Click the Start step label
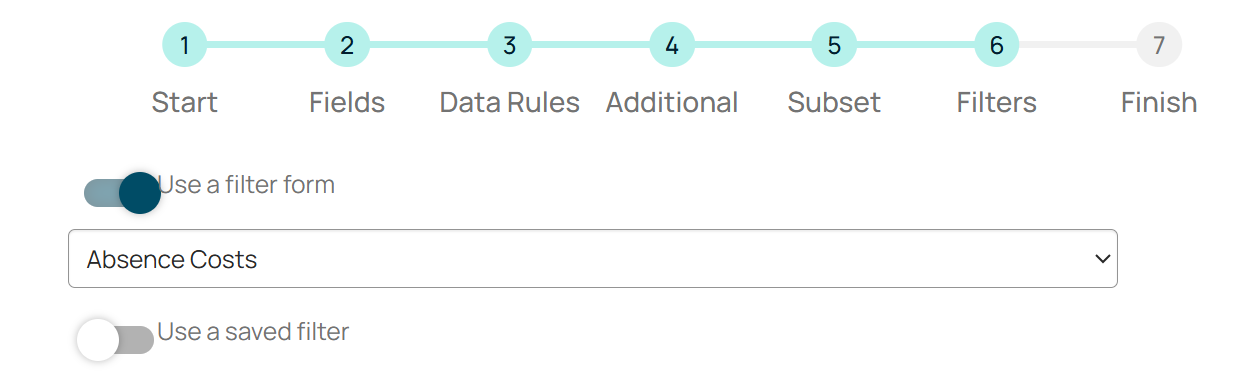Viewport: 1237px width, 387px height. 184,102
